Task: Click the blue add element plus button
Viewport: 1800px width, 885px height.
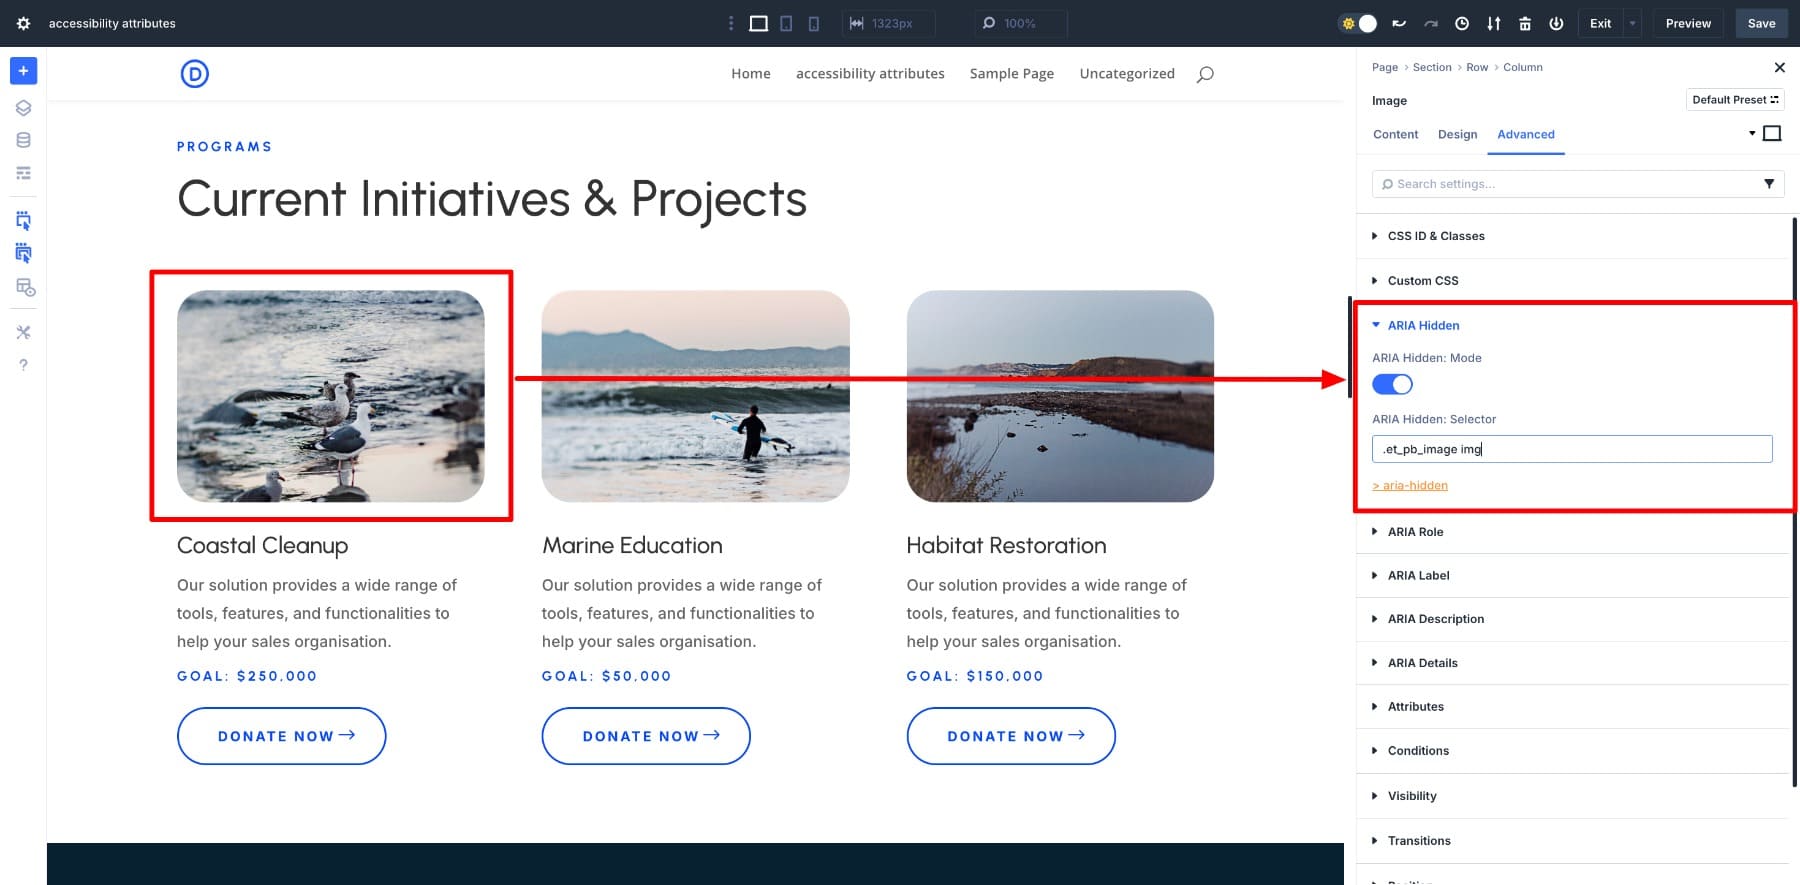Action: pyautogui.click(x=23, y=71)
